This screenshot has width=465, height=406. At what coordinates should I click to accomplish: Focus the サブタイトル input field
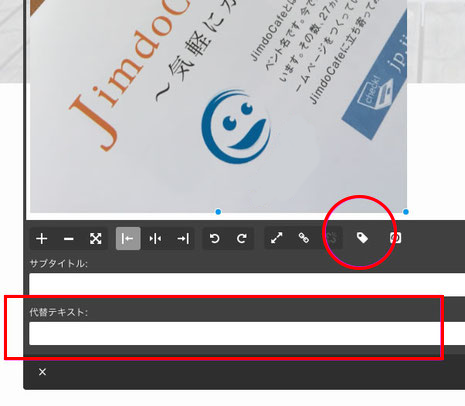click(247, 284)
